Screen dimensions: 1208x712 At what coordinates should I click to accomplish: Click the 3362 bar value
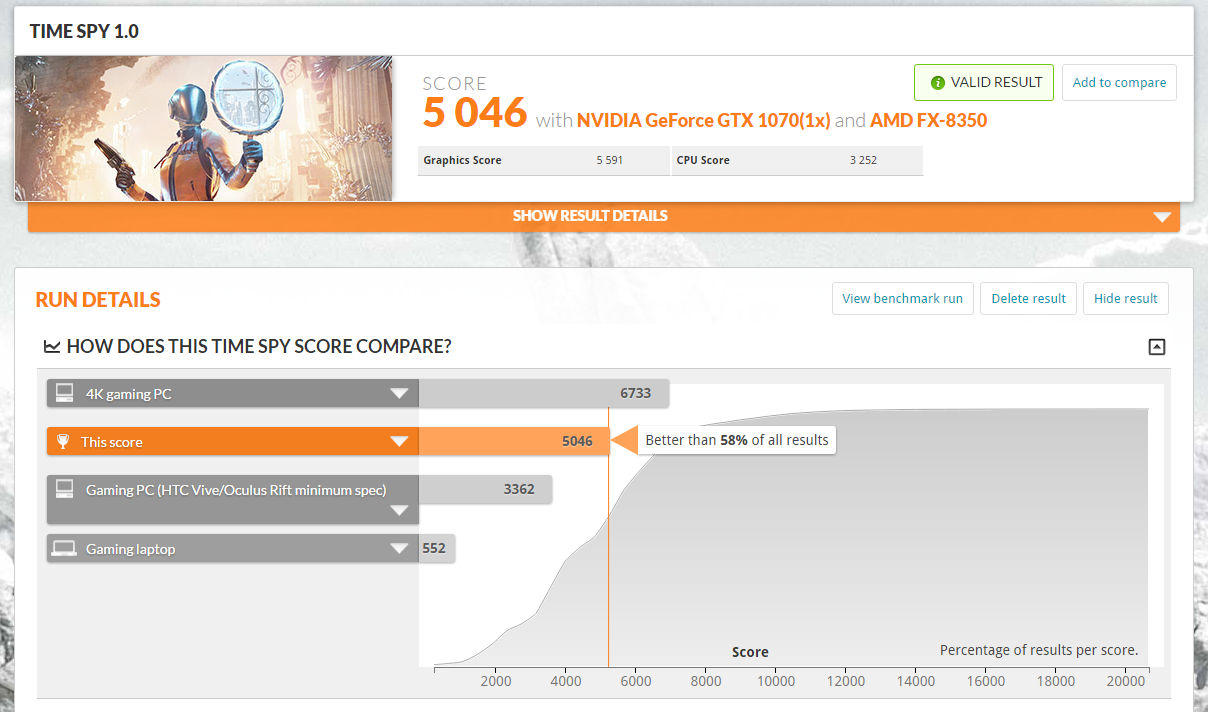point(519,489)
